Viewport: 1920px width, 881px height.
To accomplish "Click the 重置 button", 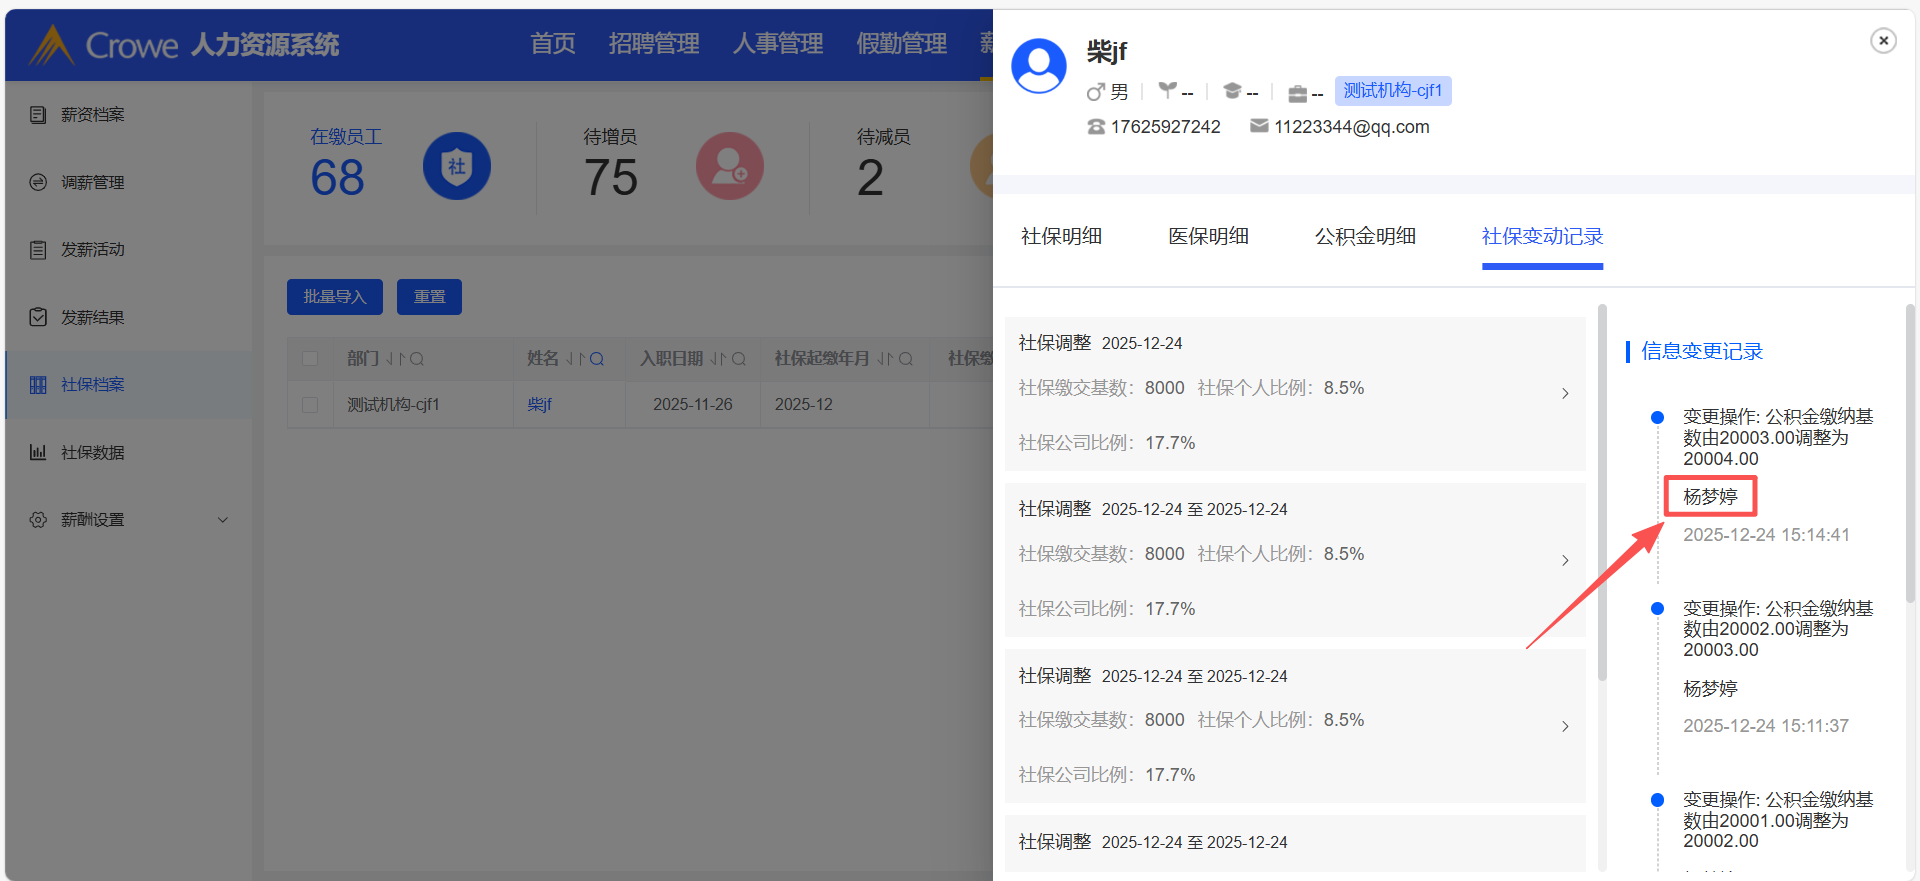I will point(429,297).
